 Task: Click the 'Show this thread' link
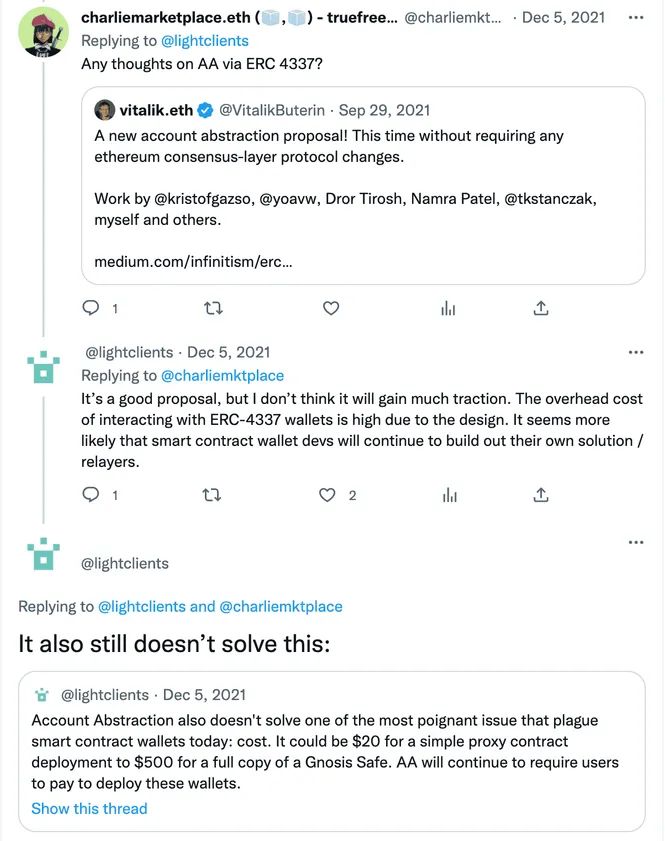click(x=89, y=808)
